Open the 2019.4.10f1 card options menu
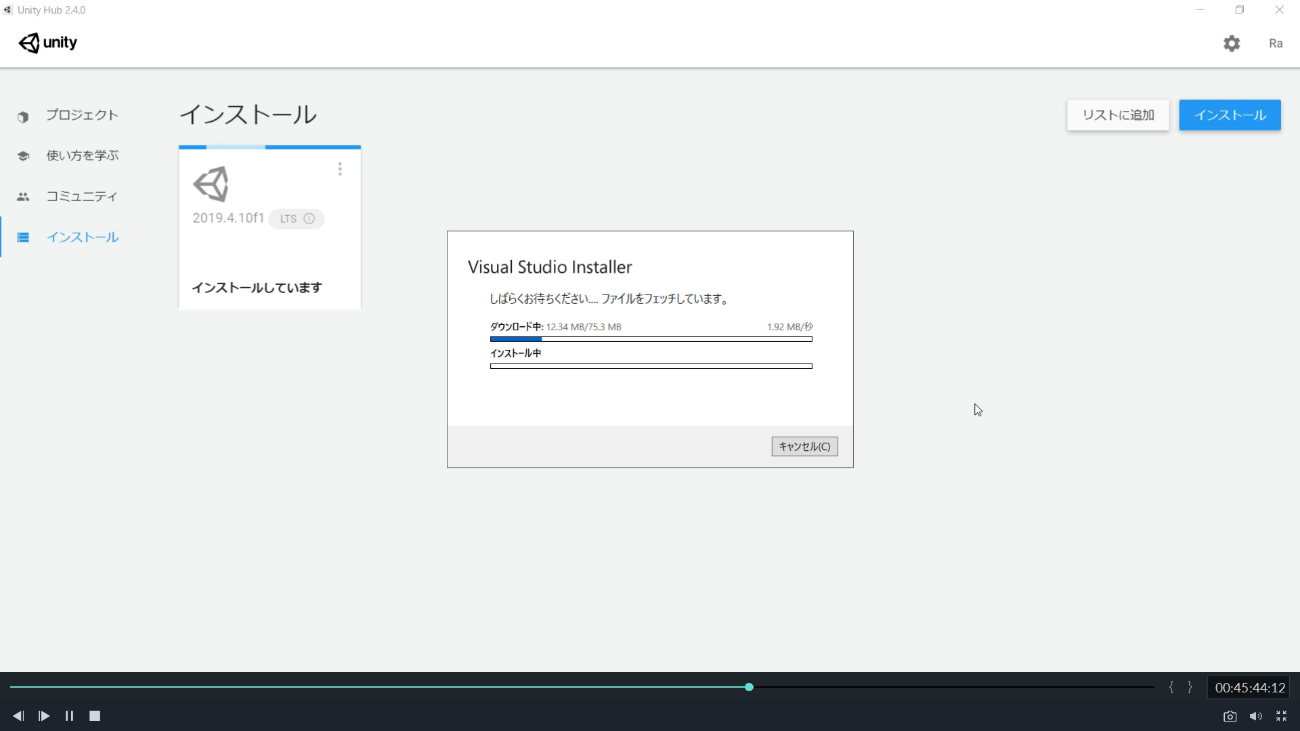 coord(340,169)
